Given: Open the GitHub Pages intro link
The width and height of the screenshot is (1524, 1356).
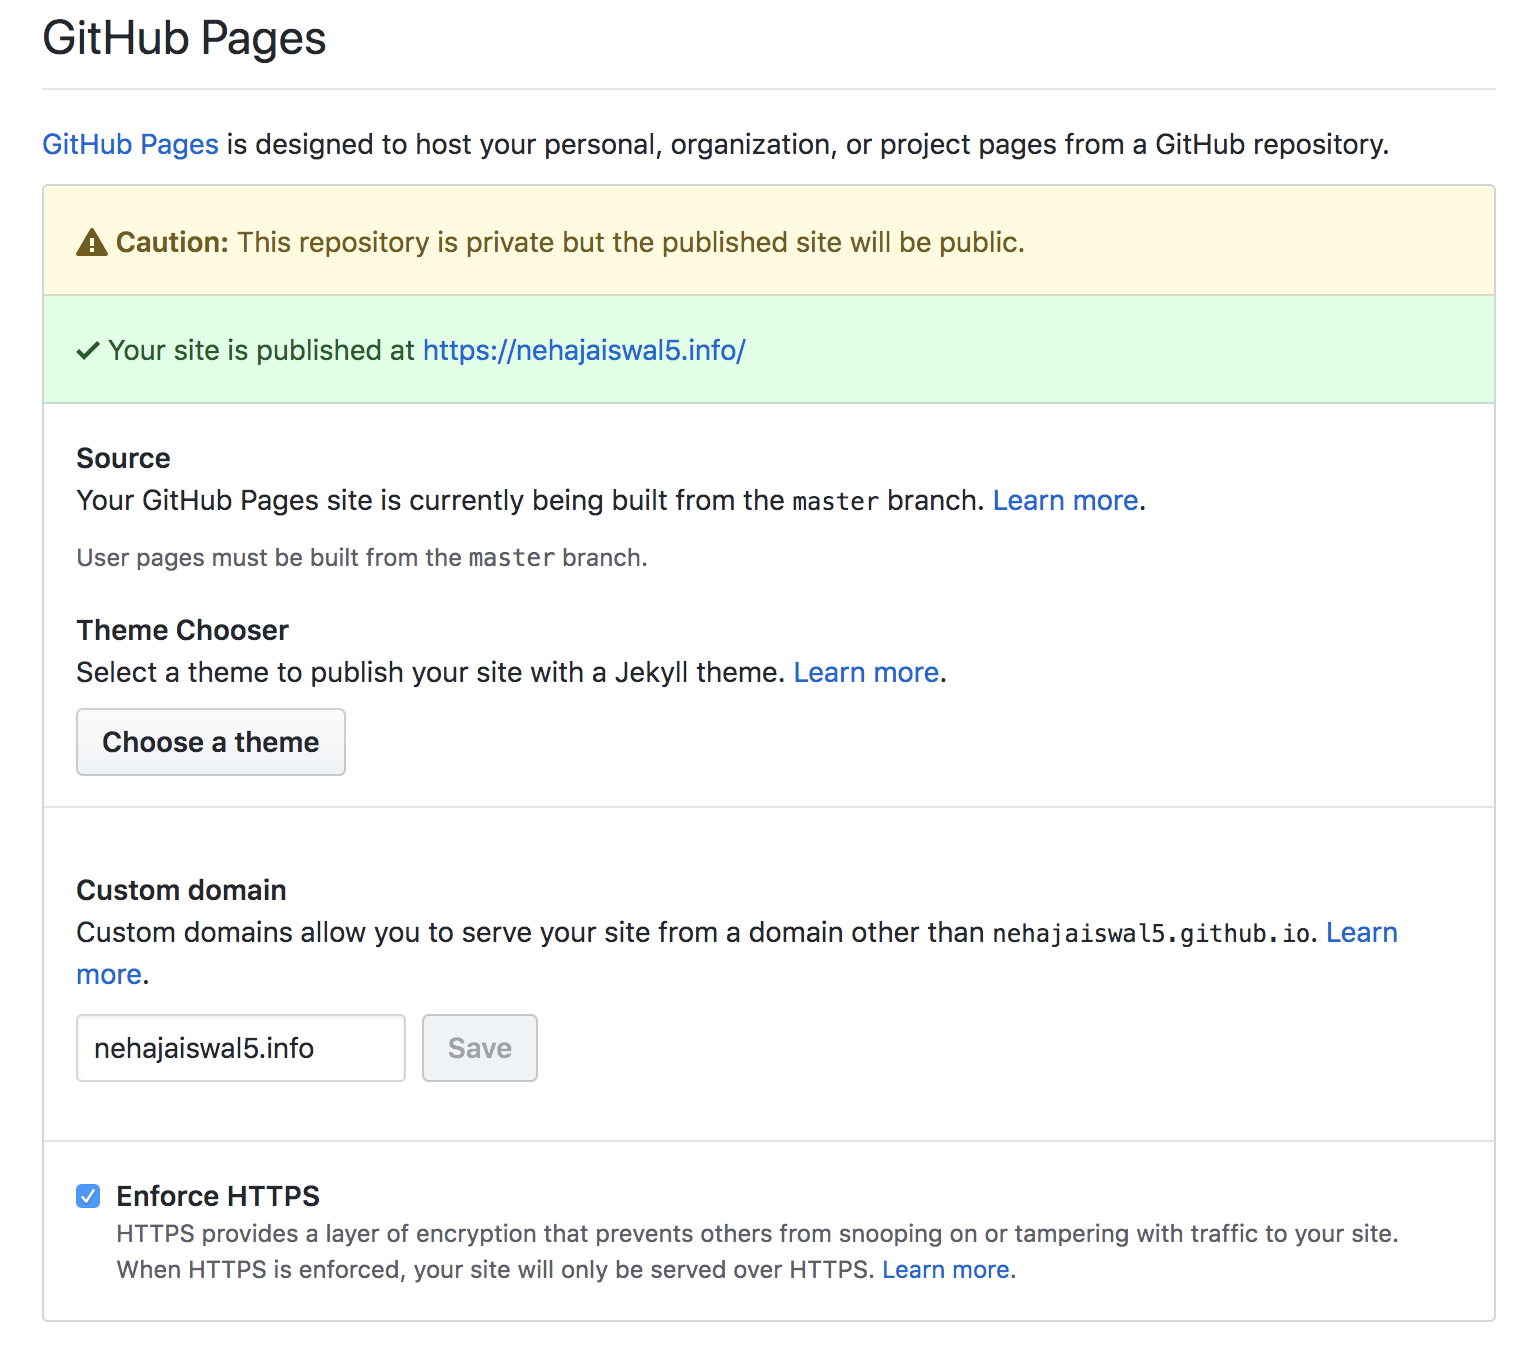Looking at the screenshot, I should coord(130,144).
